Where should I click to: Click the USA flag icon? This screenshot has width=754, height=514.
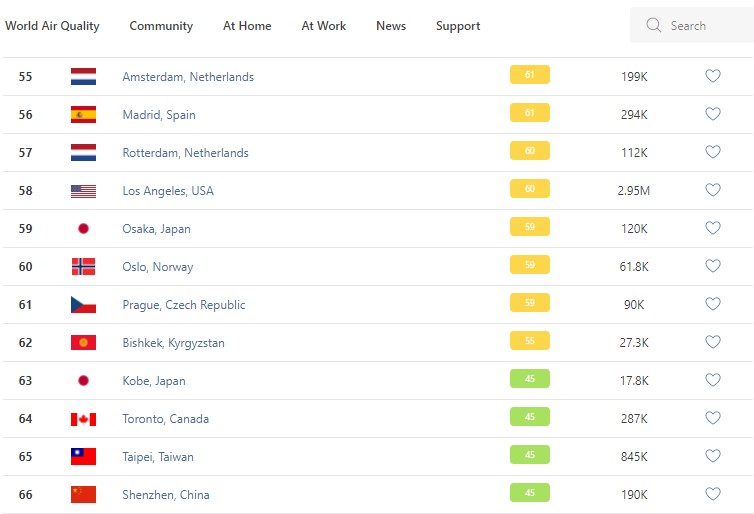click(x=83, y=191)
